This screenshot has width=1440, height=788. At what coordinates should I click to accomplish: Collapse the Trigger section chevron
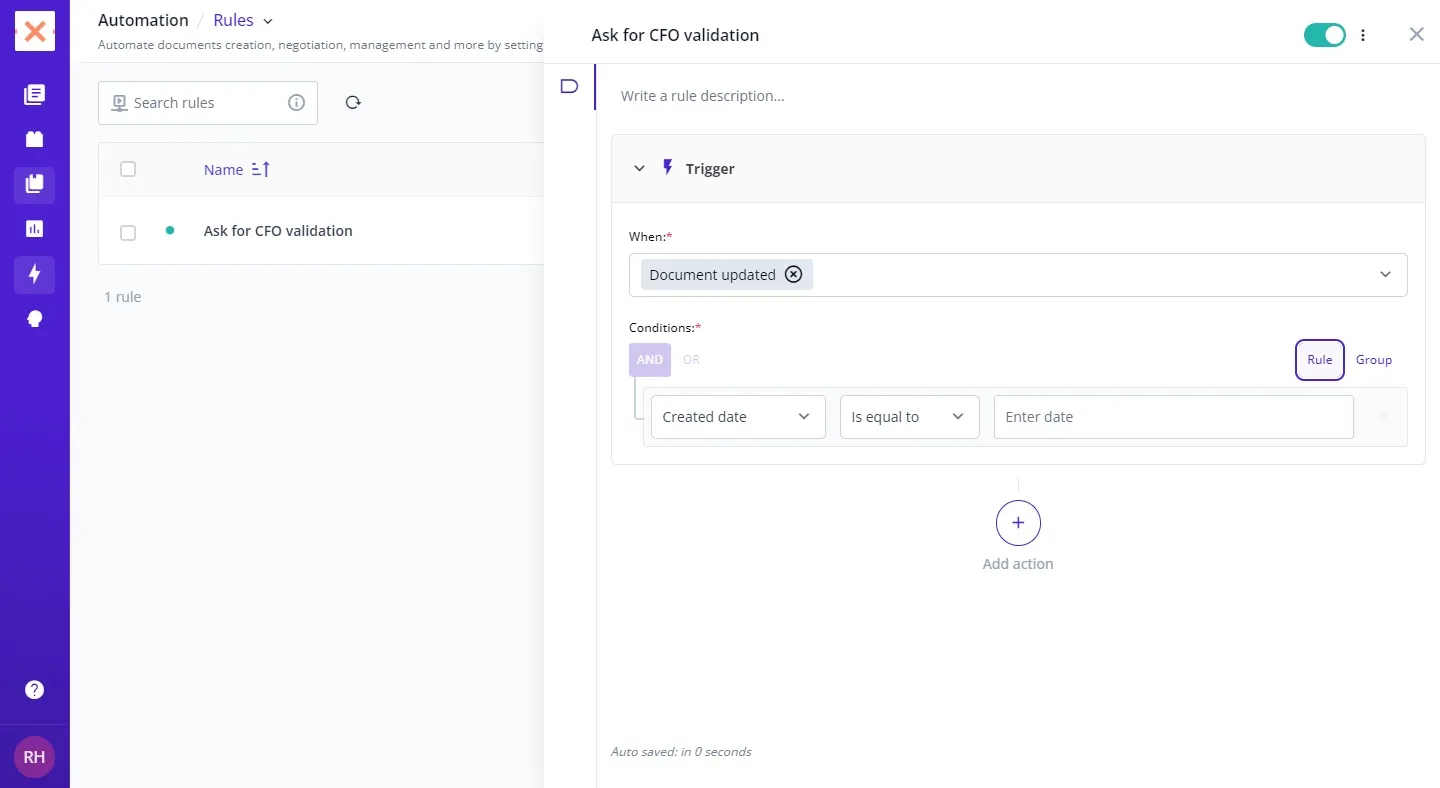tap(640, 169)
